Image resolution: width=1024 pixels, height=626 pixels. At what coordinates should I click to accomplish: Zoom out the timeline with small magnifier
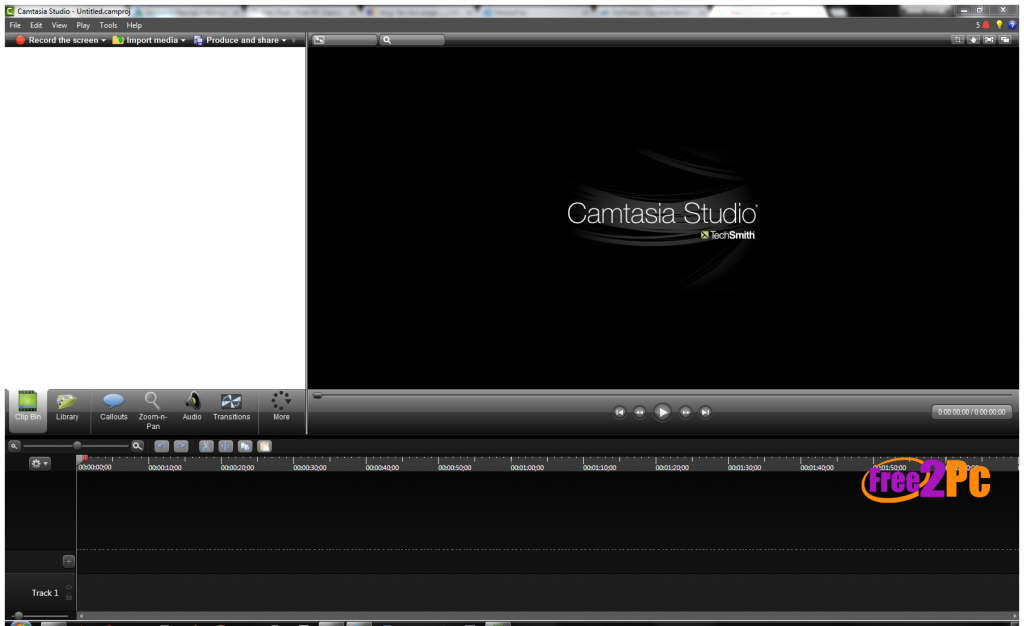click(x=14, y=446)
